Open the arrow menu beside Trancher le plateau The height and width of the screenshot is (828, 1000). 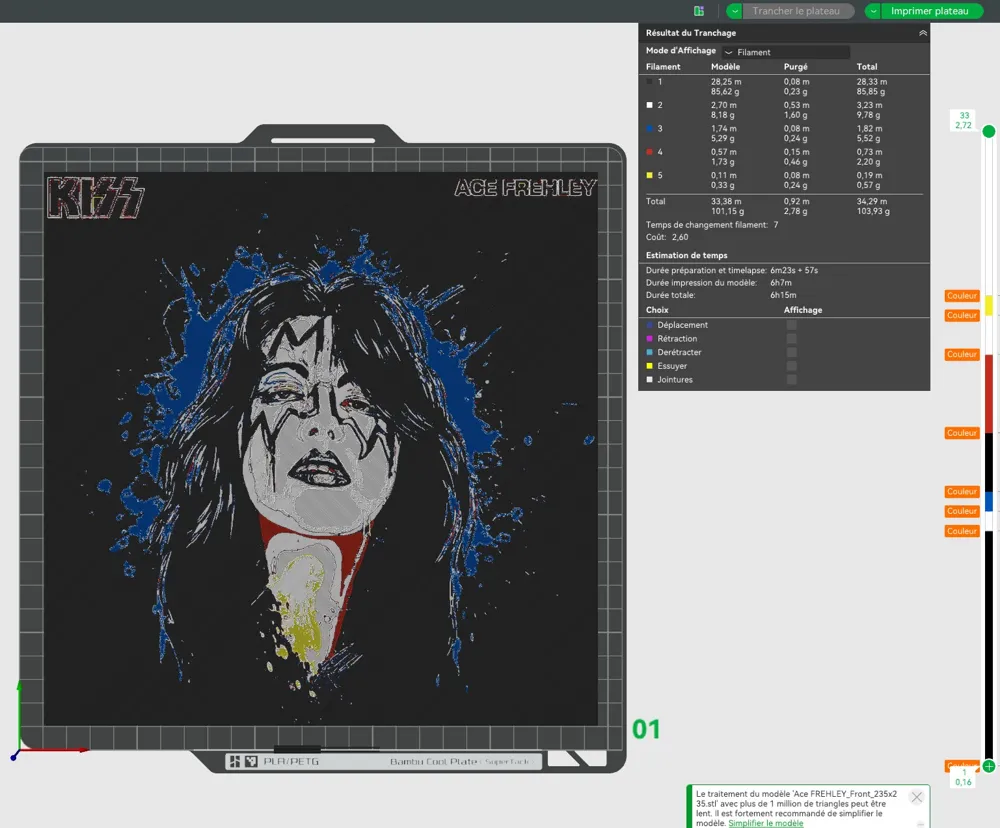point(735,11)
